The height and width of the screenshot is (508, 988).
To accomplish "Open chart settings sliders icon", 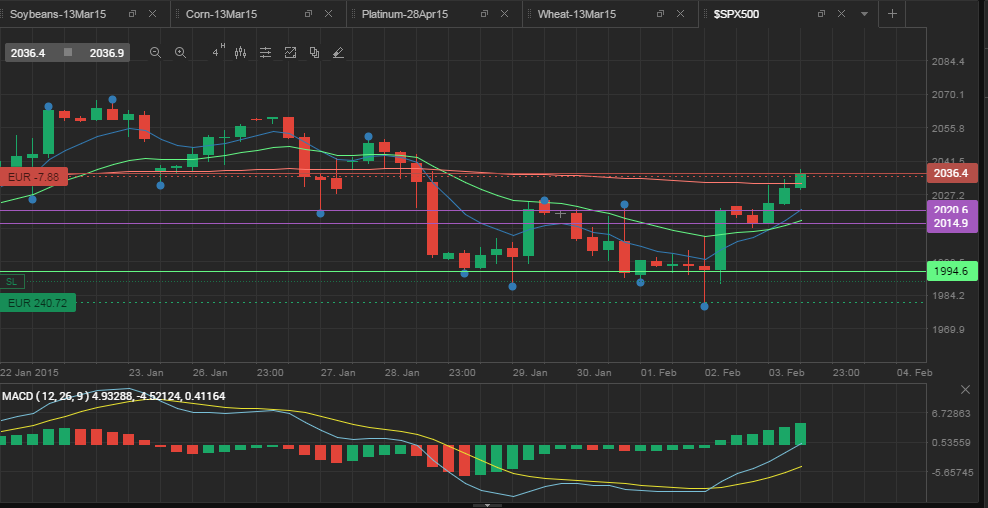I will (x=265, y=53).
